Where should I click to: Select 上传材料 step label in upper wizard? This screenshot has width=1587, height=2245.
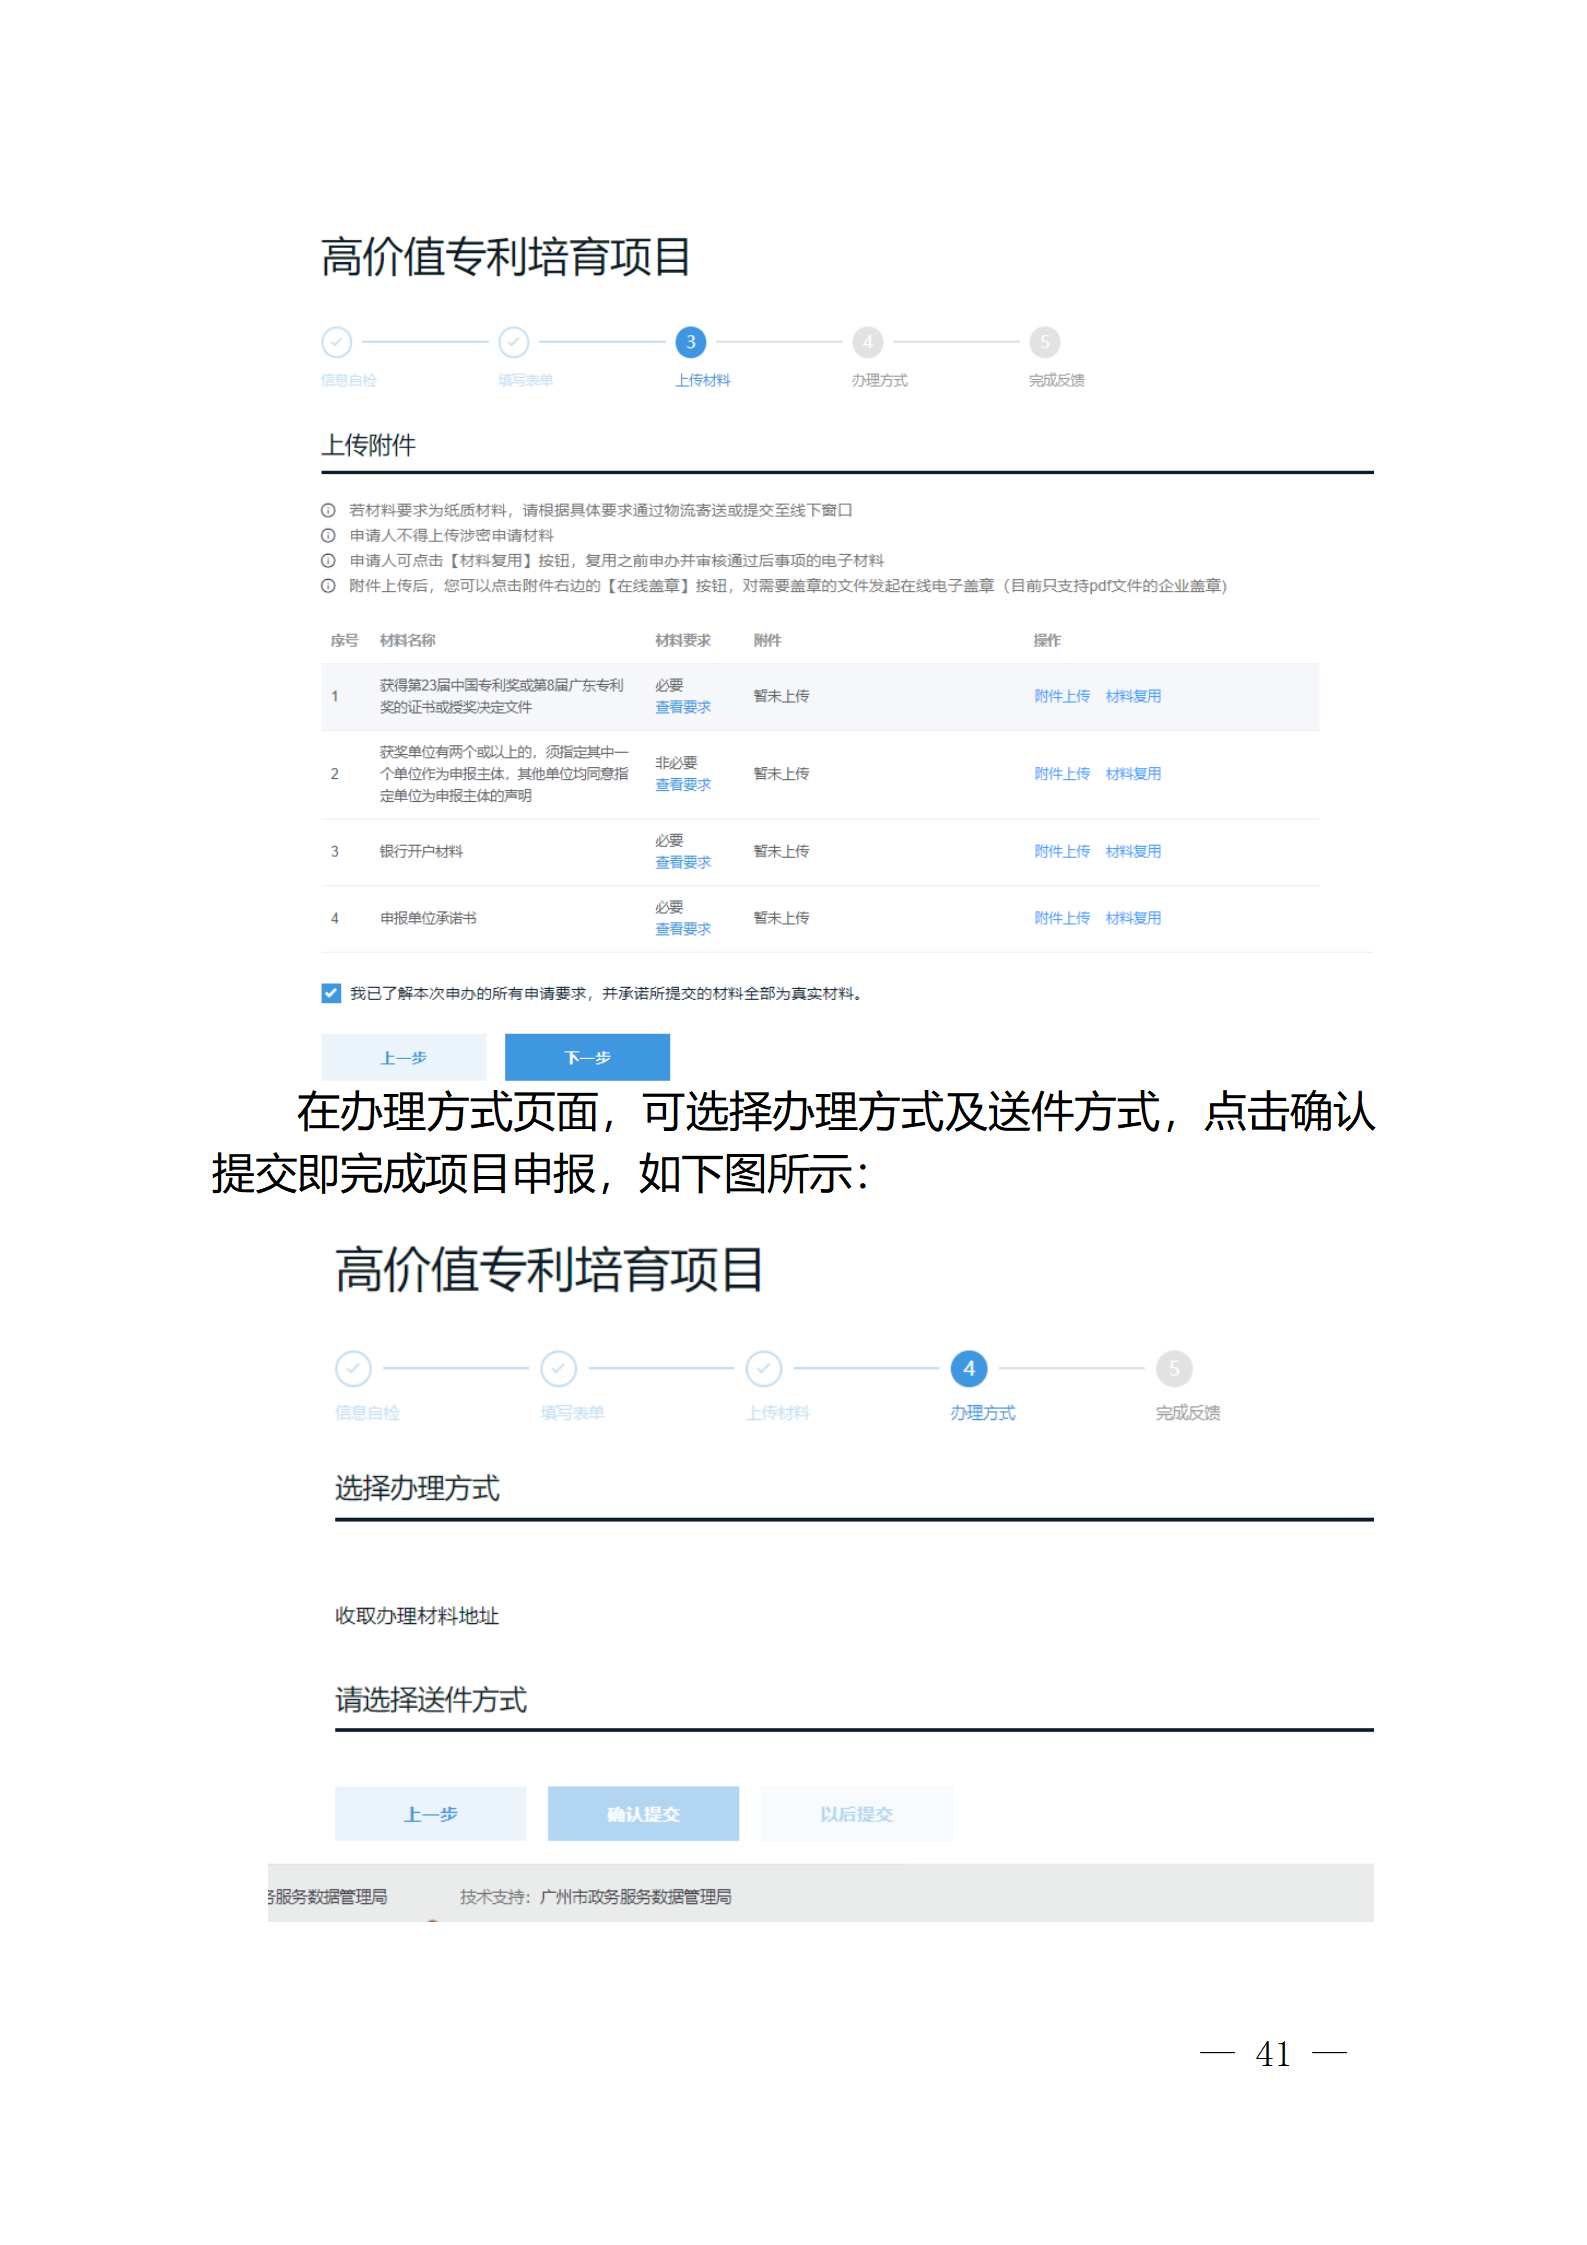click(702, 380)
